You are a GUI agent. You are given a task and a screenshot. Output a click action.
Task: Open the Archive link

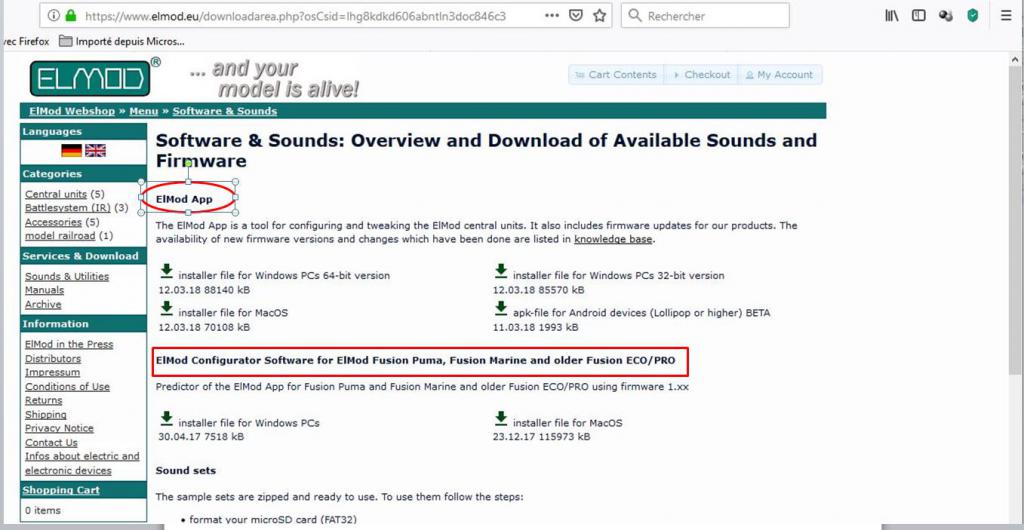tap(43, 305)
